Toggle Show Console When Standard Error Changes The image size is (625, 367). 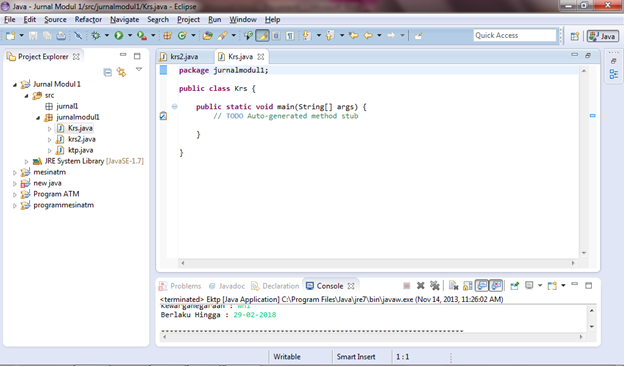496,286
